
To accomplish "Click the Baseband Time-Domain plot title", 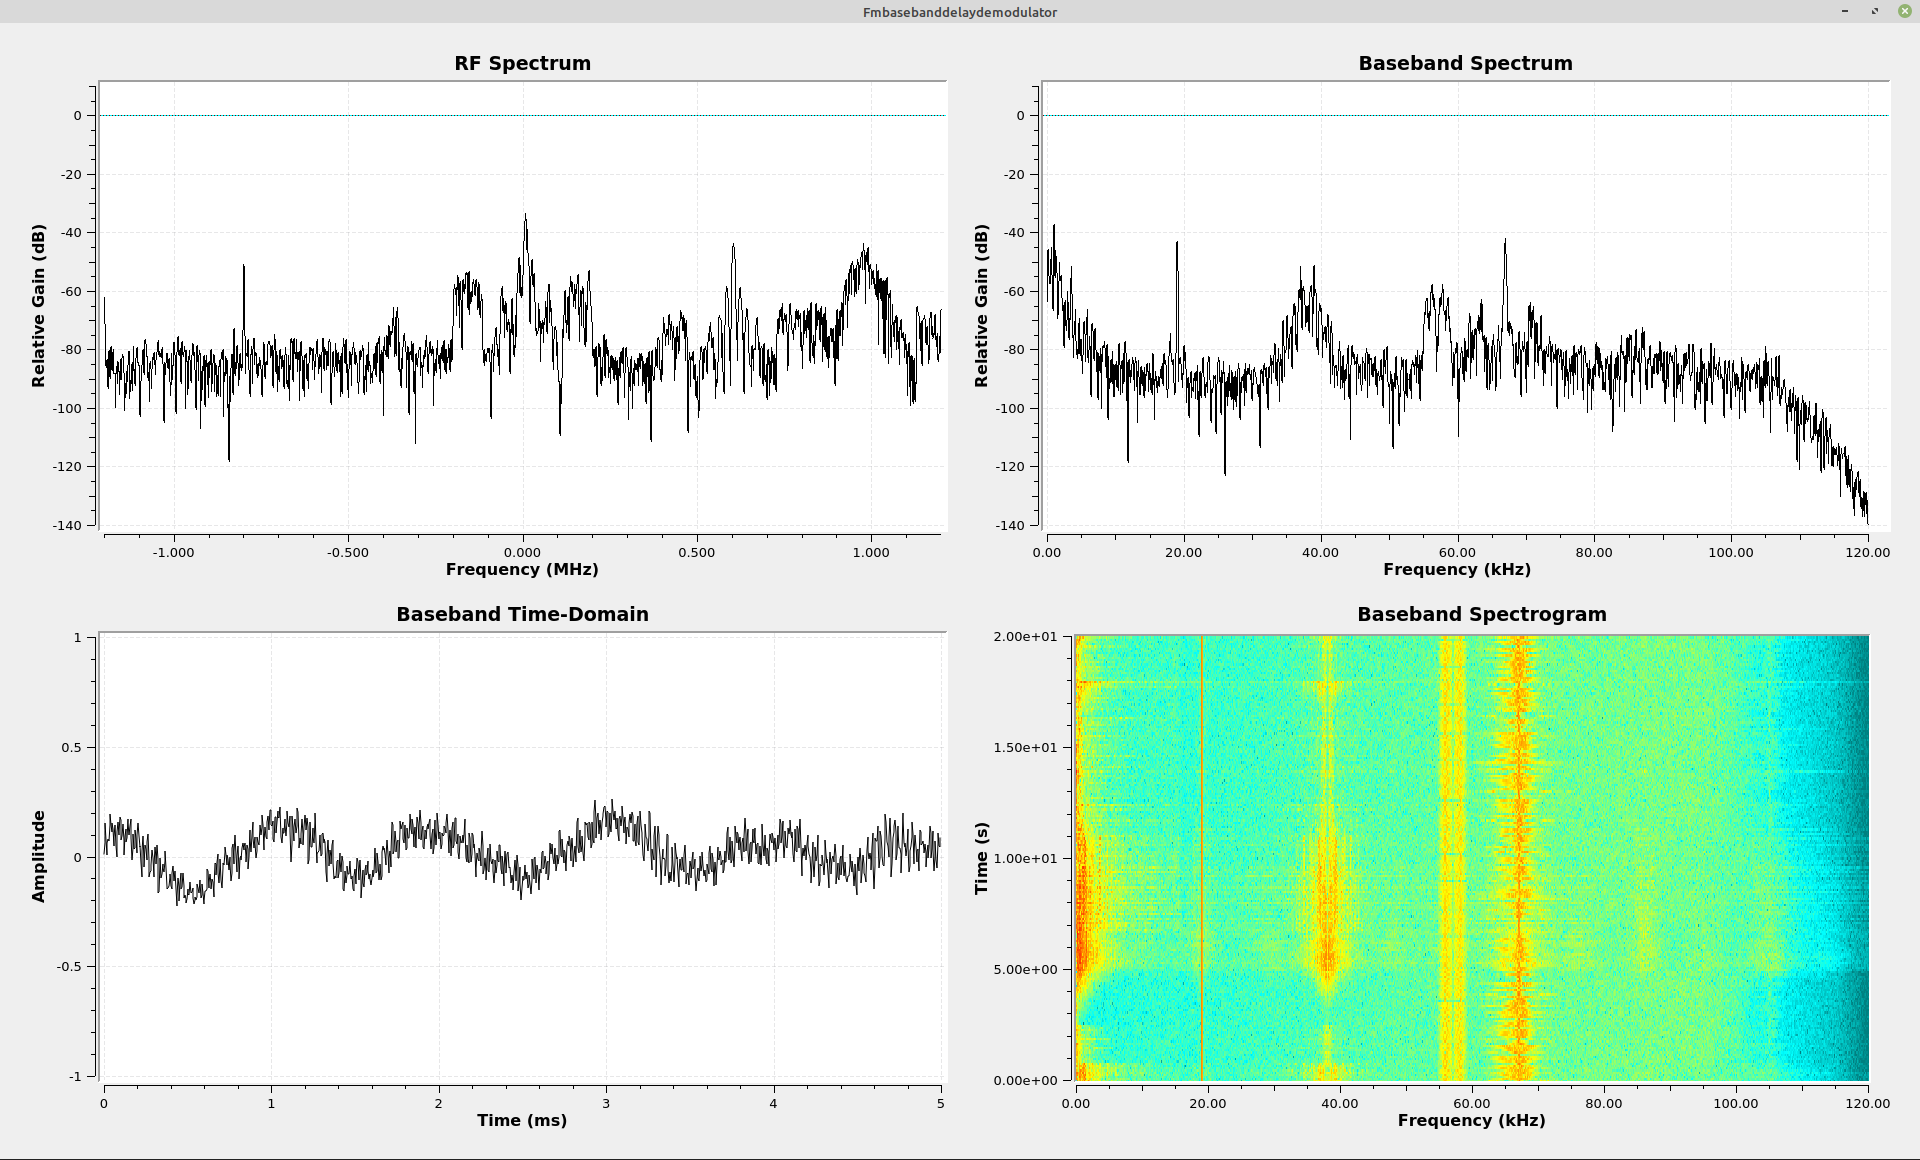I will point(522,614).
